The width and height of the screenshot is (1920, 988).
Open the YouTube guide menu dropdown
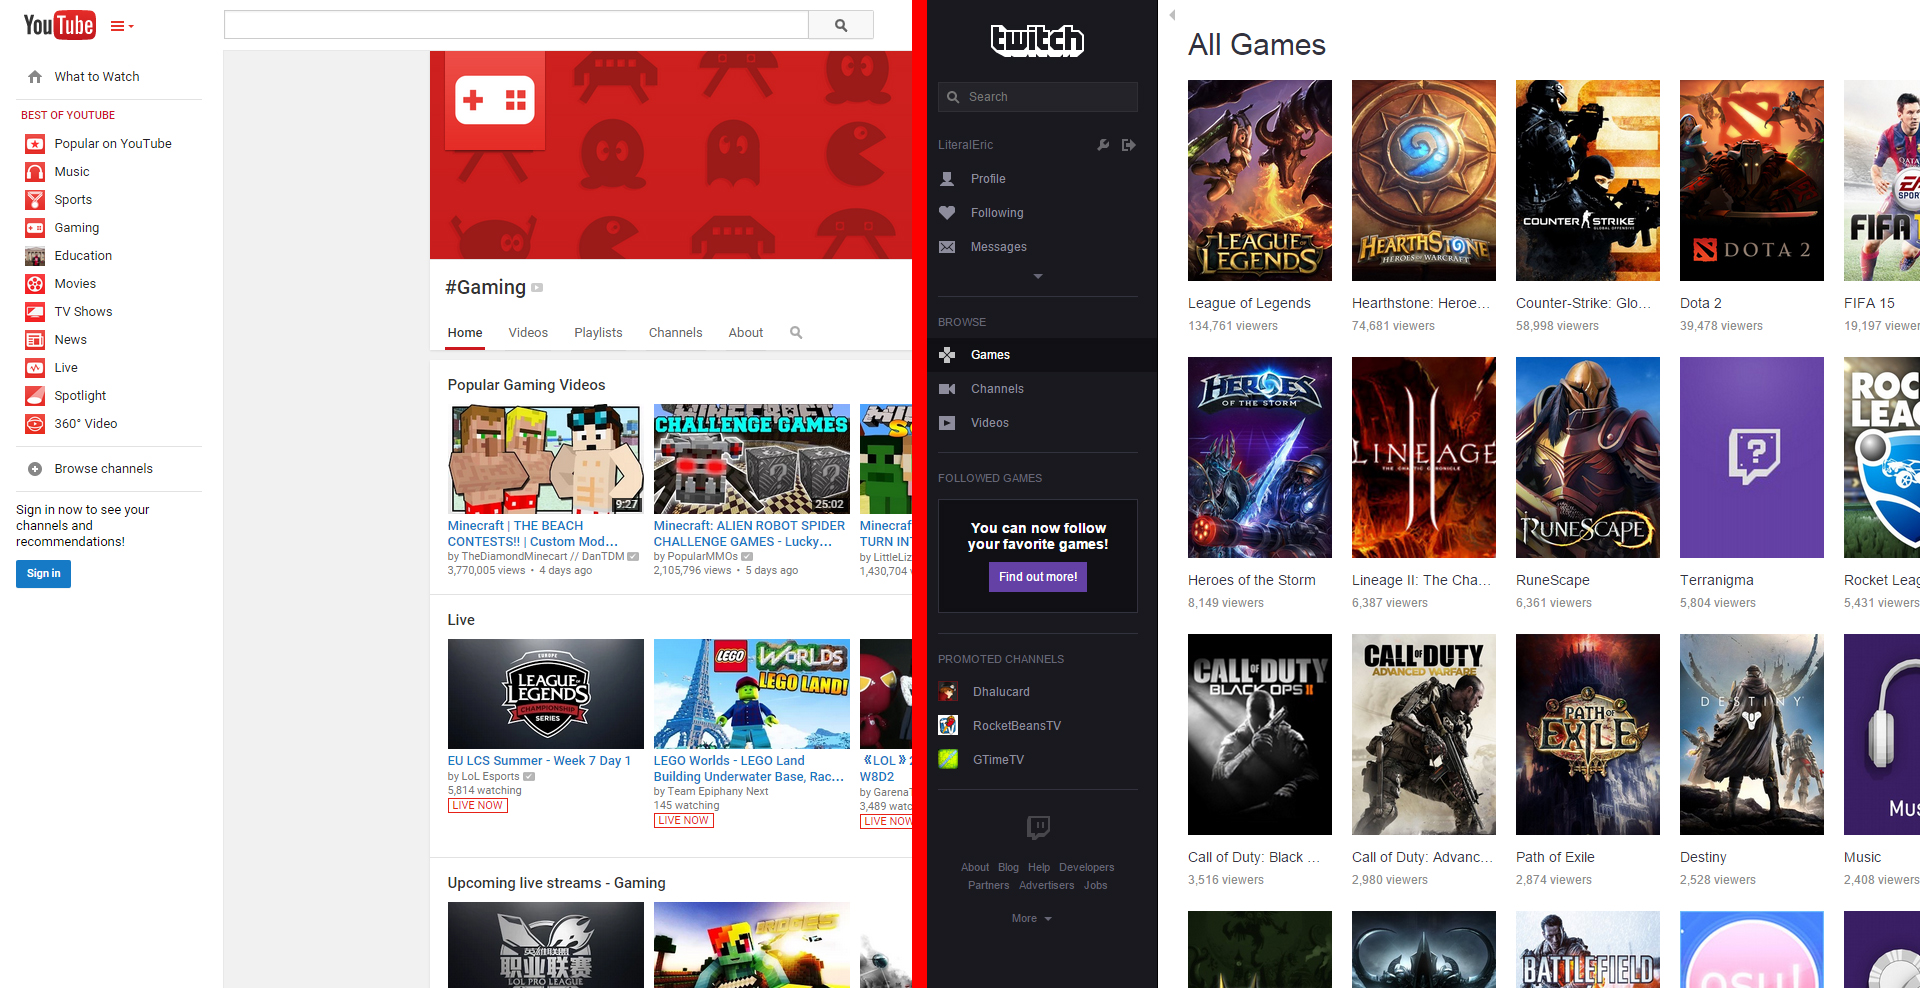pos(122,26)
